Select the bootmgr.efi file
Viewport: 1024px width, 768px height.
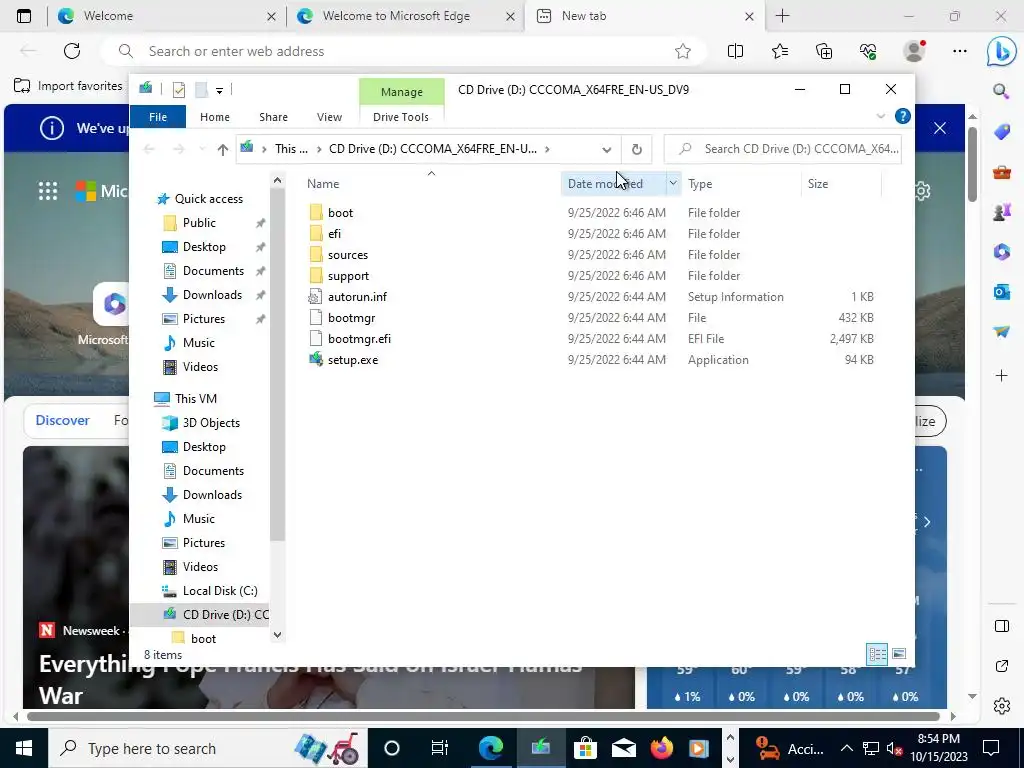pos(359,339)
